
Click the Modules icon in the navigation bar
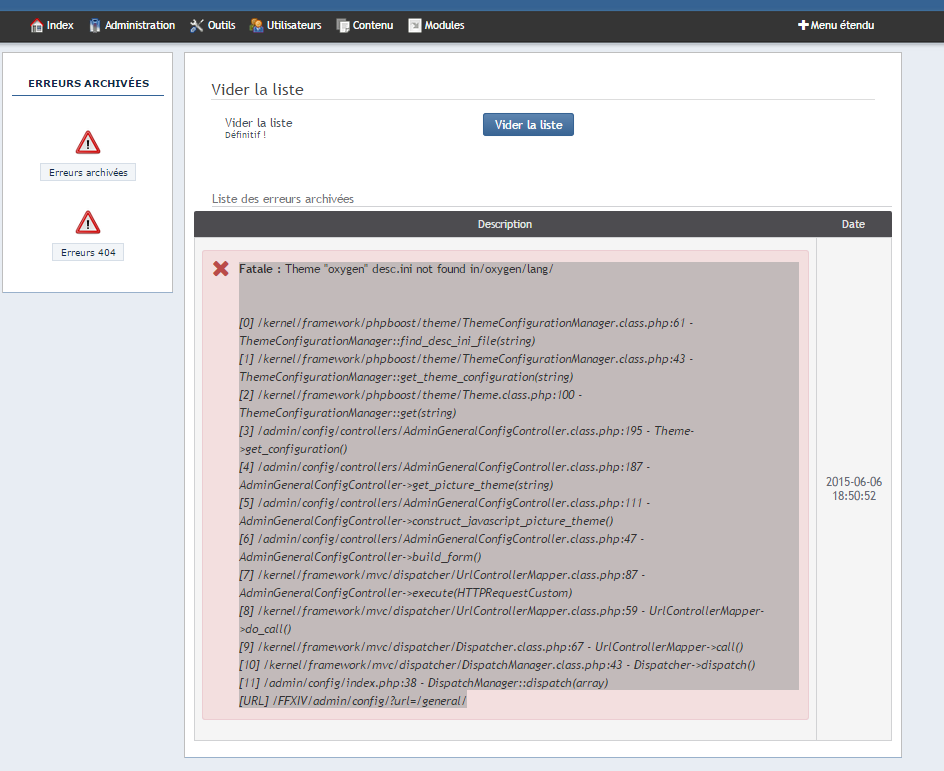(x=415, y=26)
